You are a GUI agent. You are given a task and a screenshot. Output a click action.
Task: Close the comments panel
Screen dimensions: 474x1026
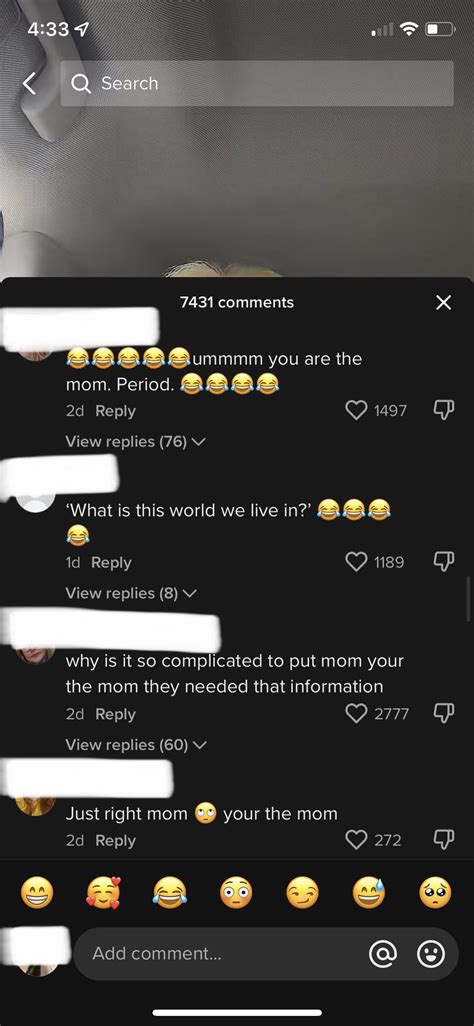(443, 302)
